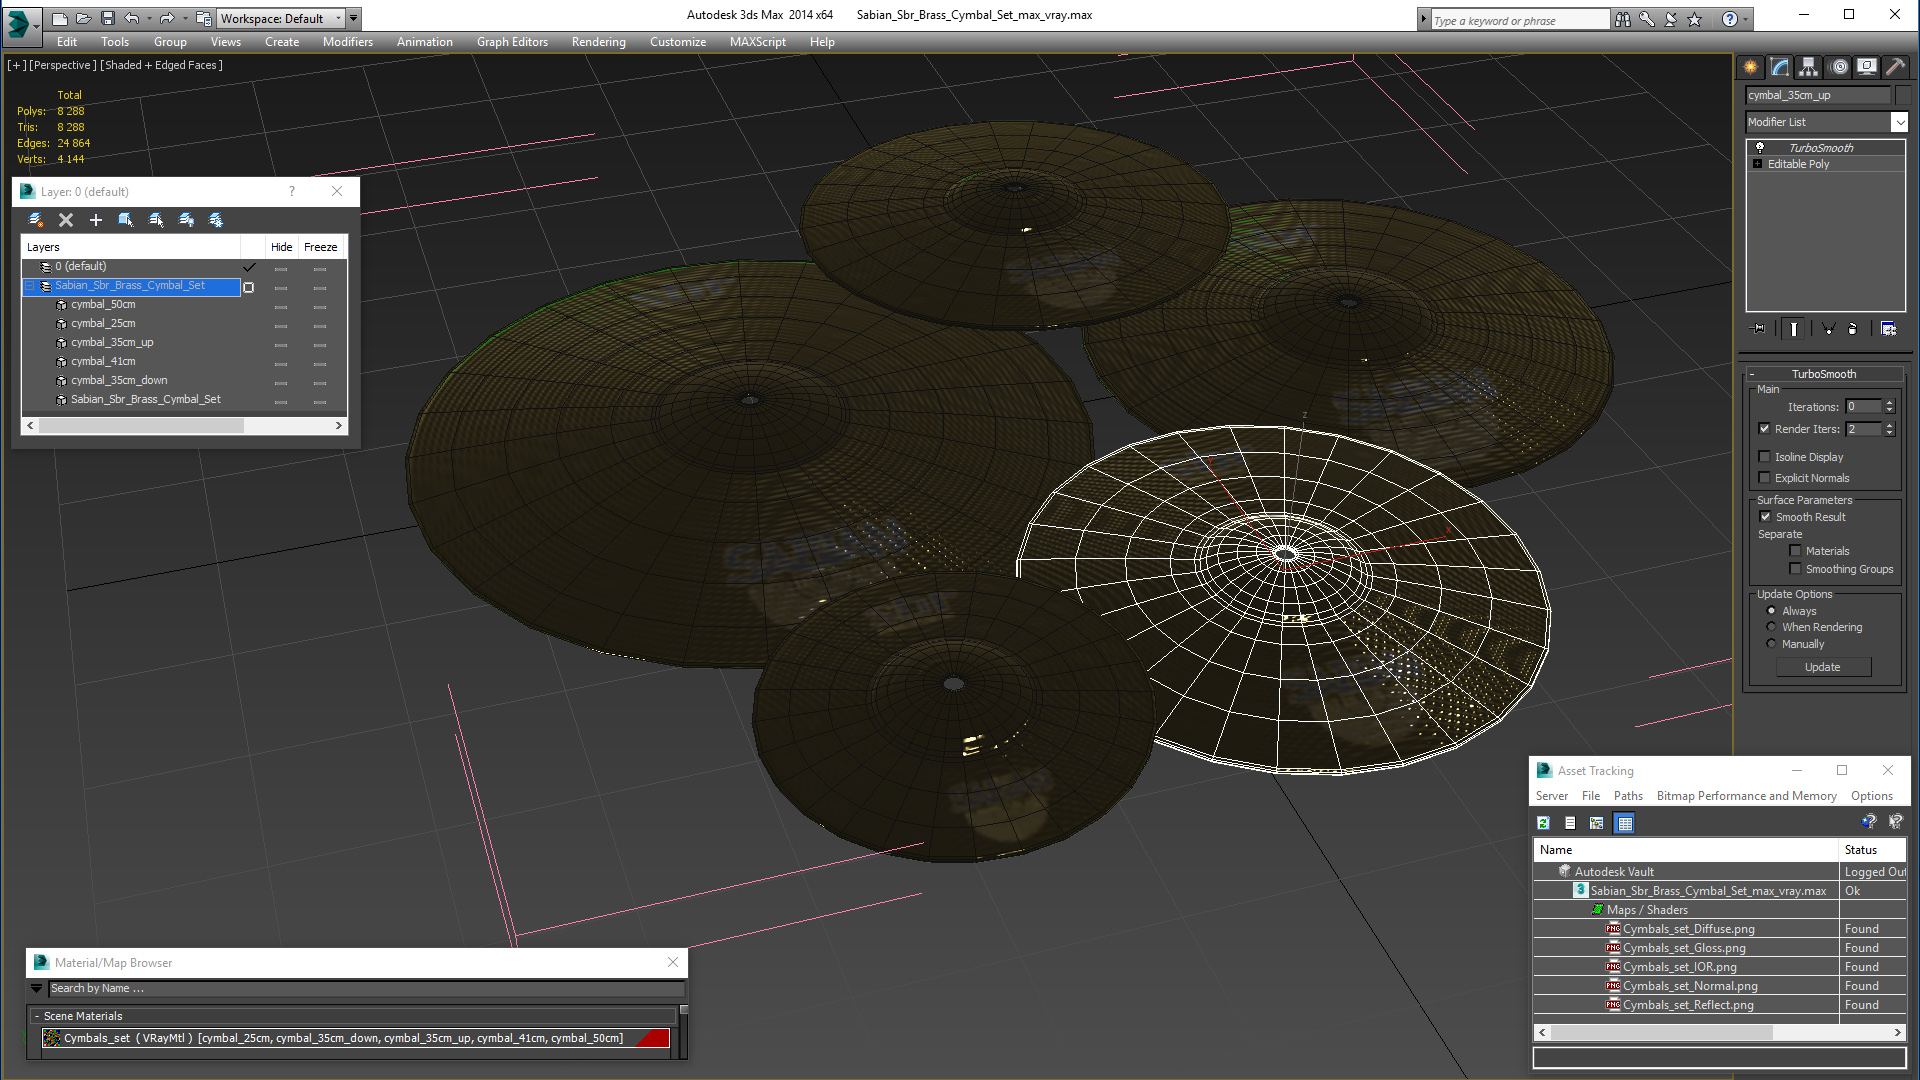Click Configure Modifier Sets icon
The width and height of the screenshot is (1920, 1080).
coord(1889,328)
